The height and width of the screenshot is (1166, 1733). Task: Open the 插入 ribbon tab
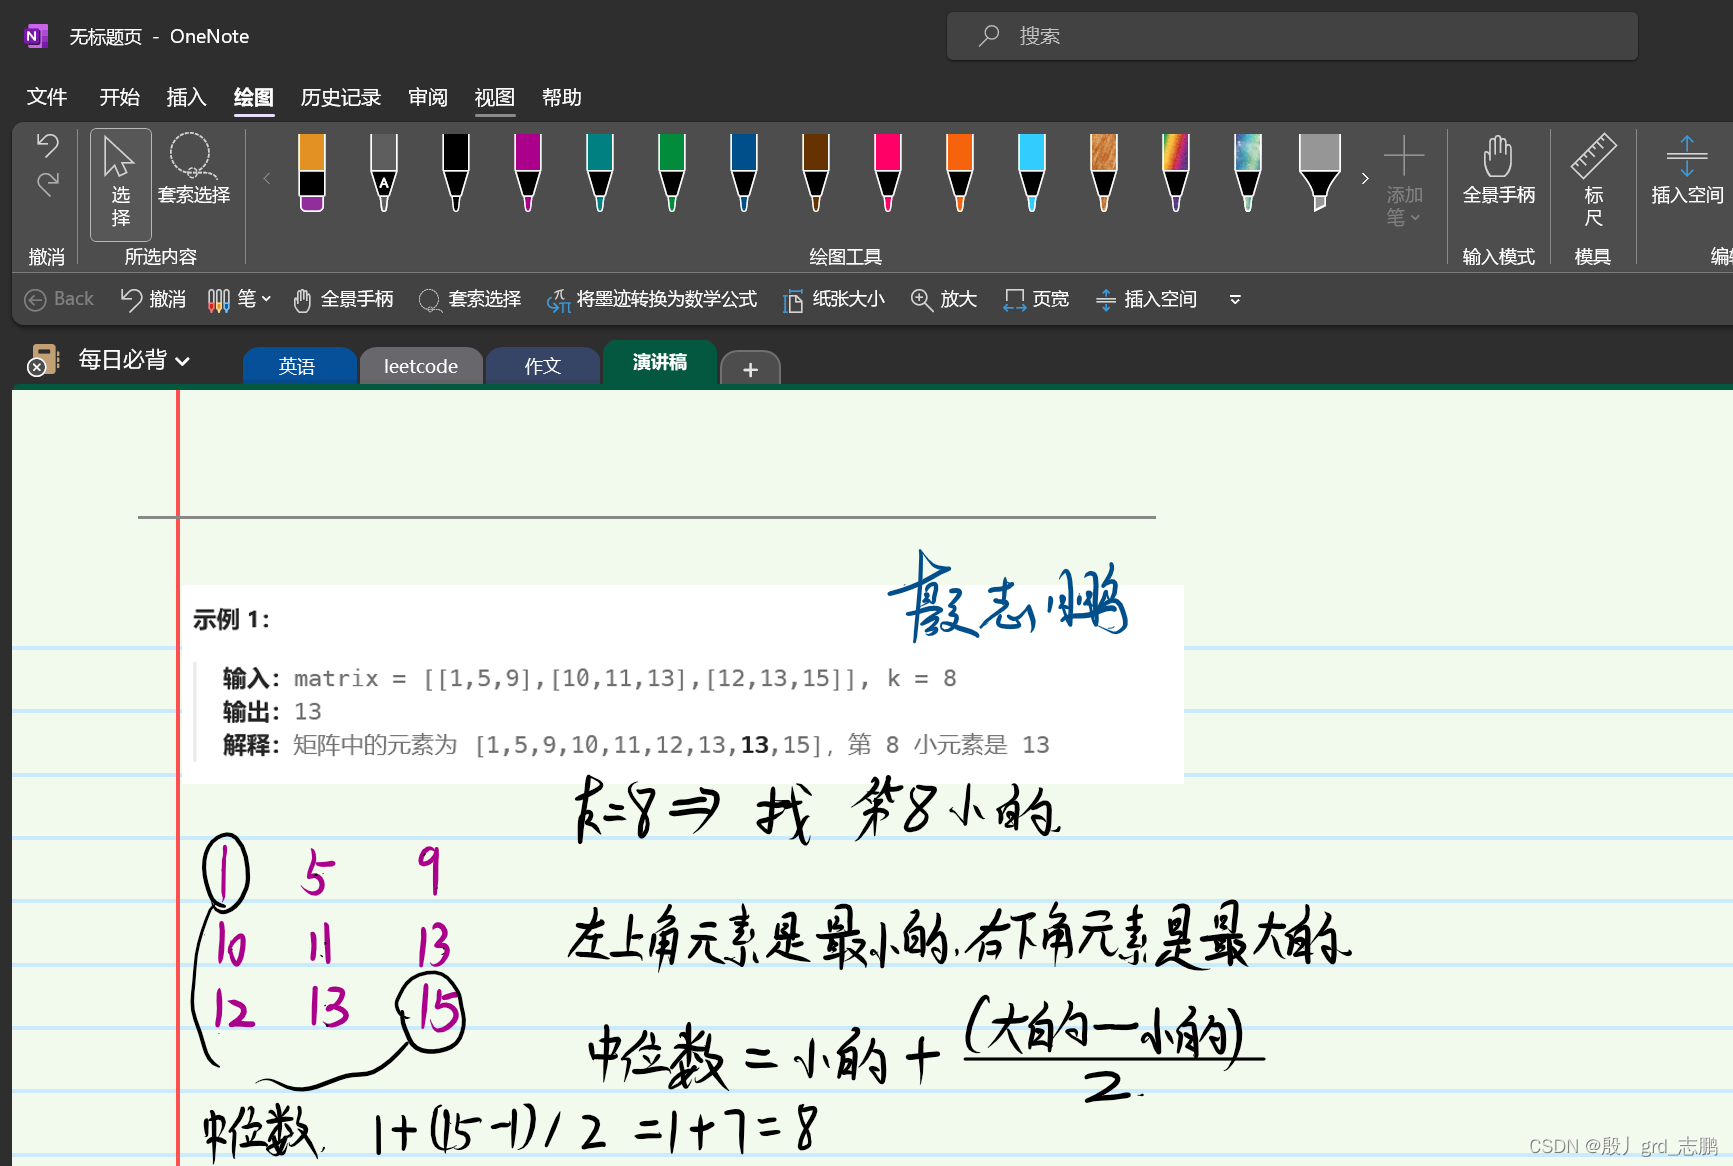pos(186,97)
